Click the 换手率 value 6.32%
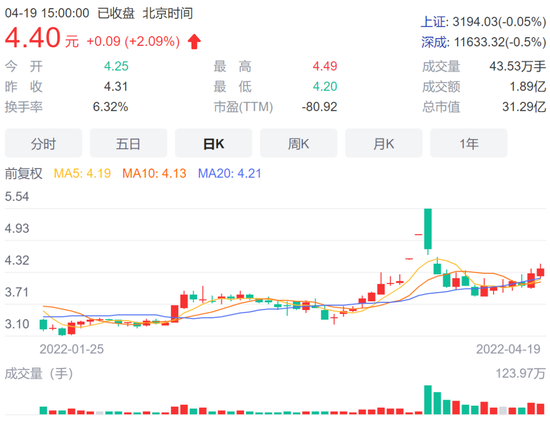 [x=110, y=107]
